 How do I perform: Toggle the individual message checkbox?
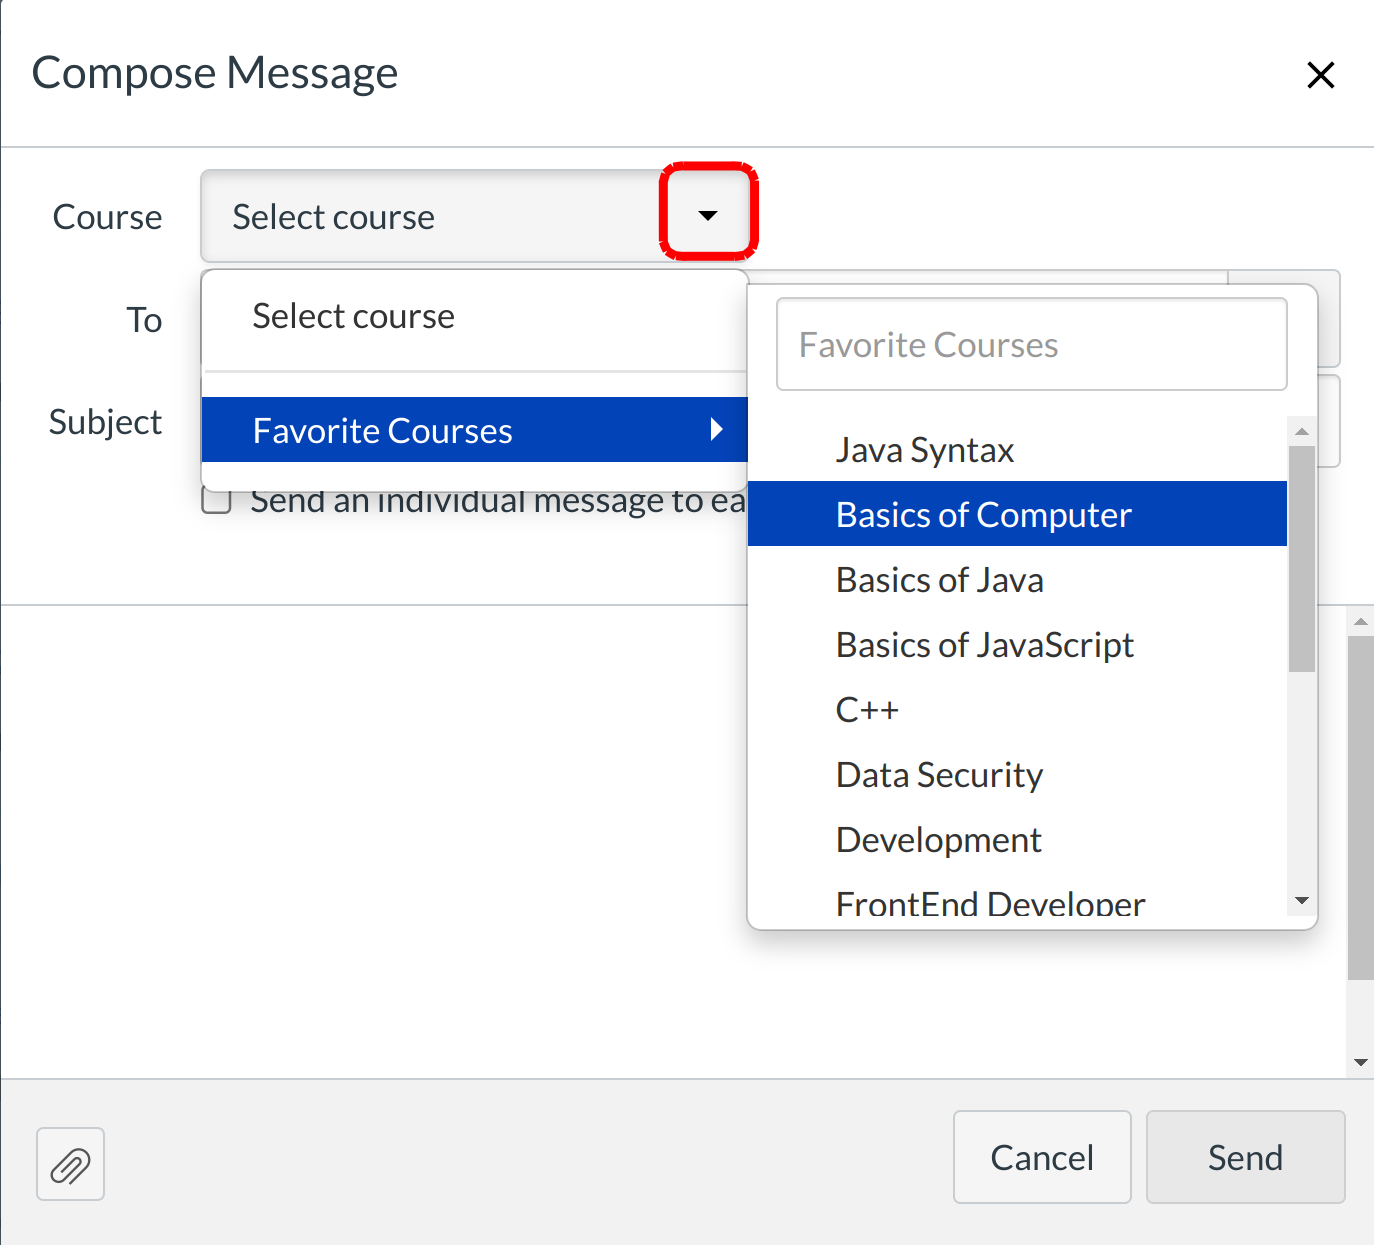click(217, 500)
